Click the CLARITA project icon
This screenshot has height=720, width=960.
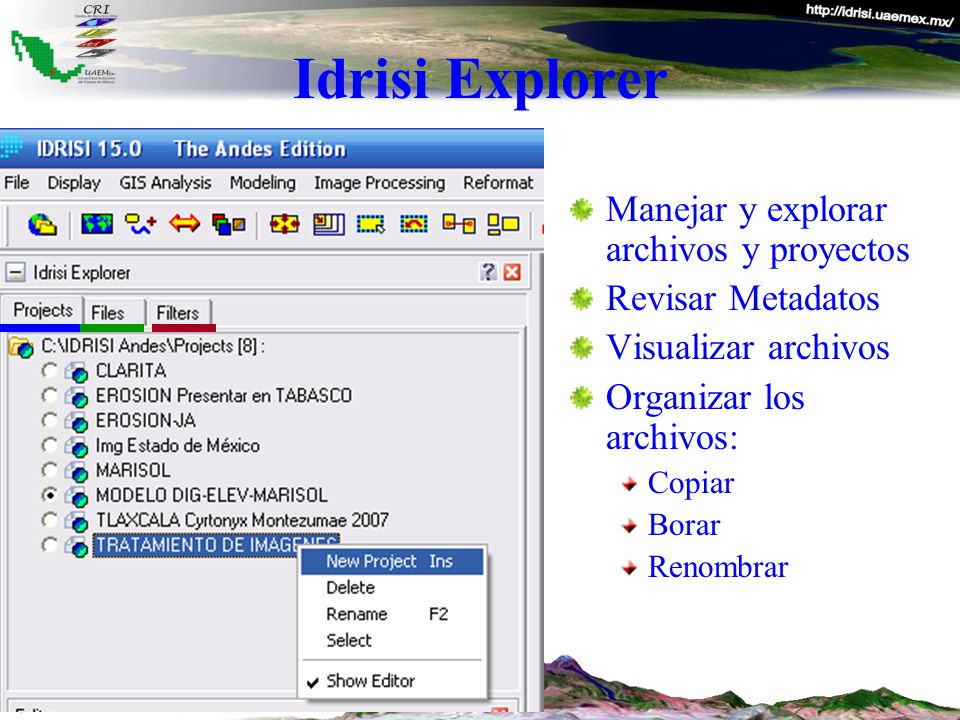pyautogui.click(x=77, y=372)
